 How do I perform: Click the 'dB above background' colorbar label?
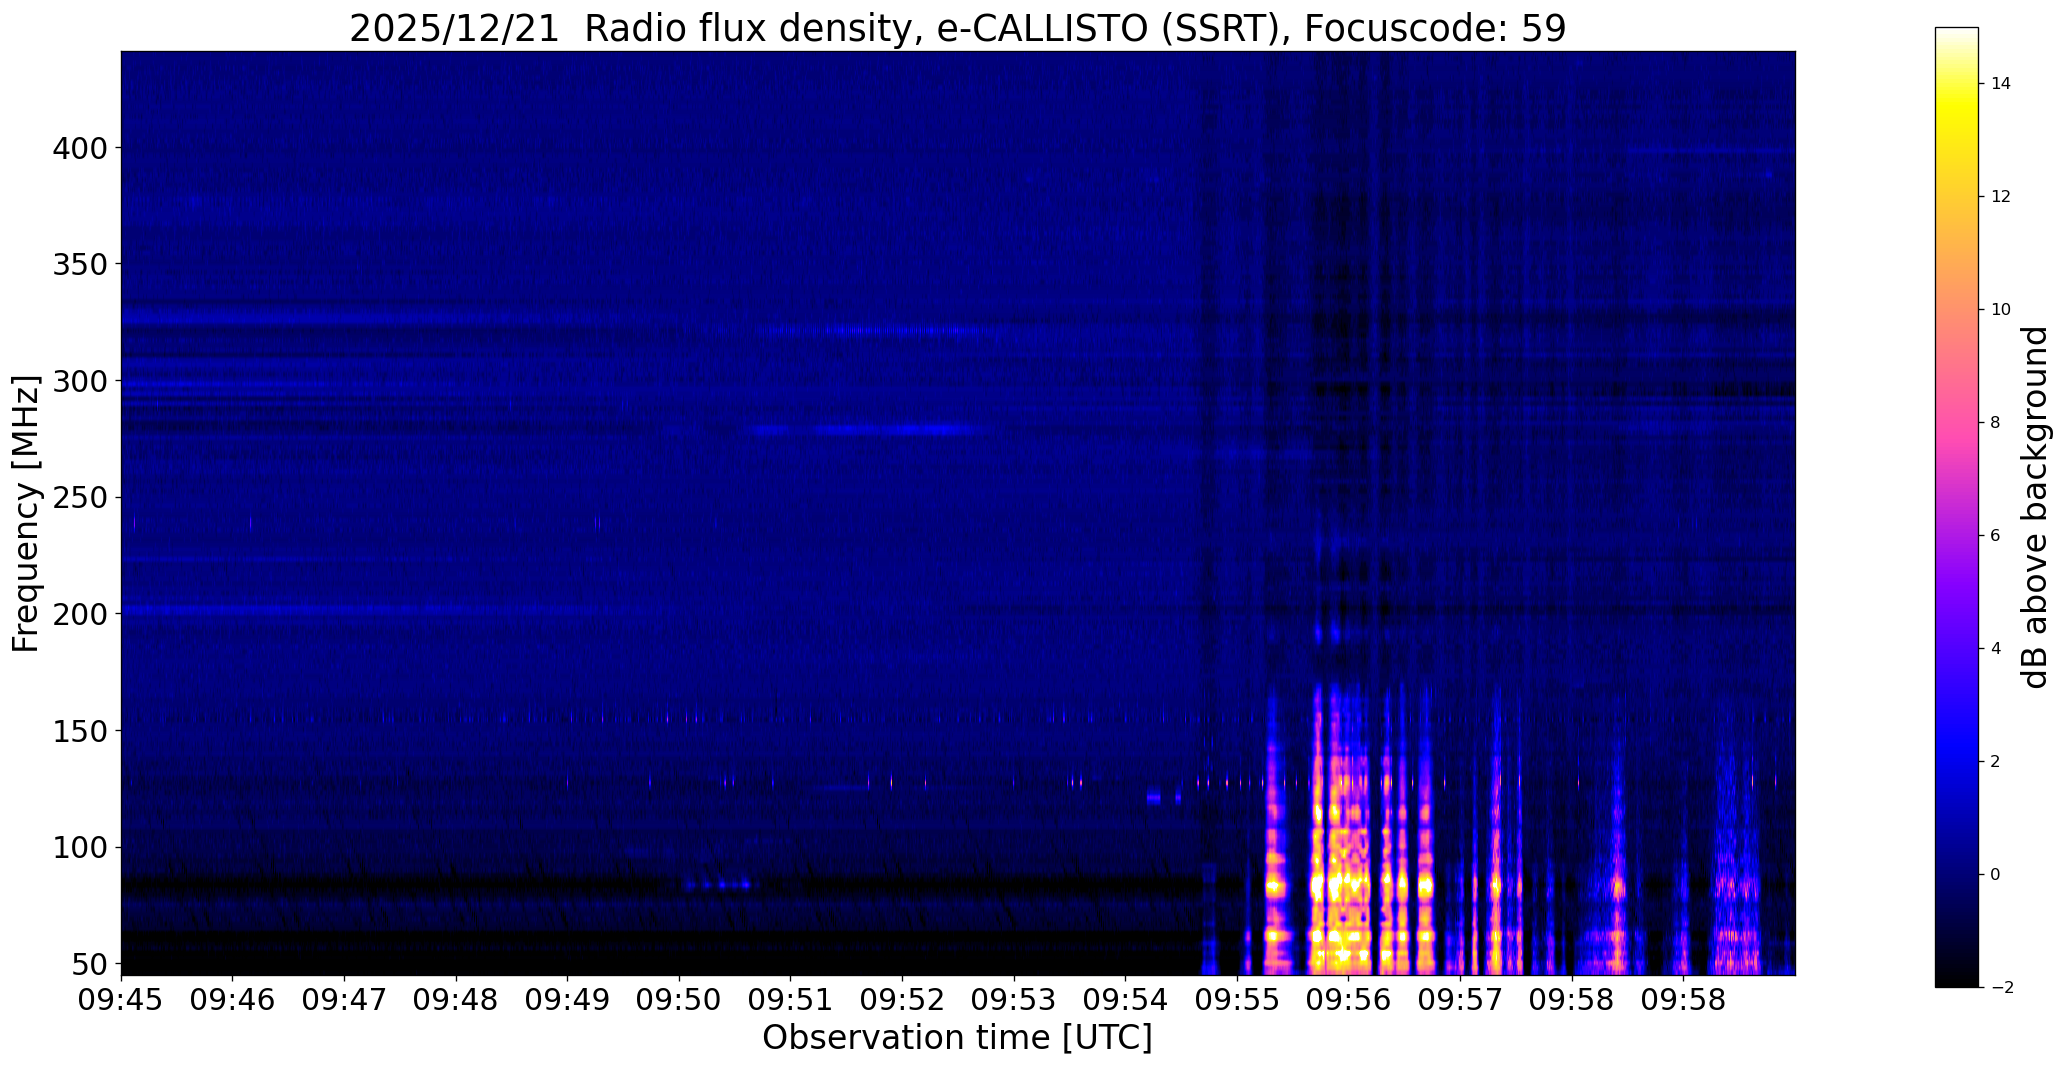coord(2035,507)
